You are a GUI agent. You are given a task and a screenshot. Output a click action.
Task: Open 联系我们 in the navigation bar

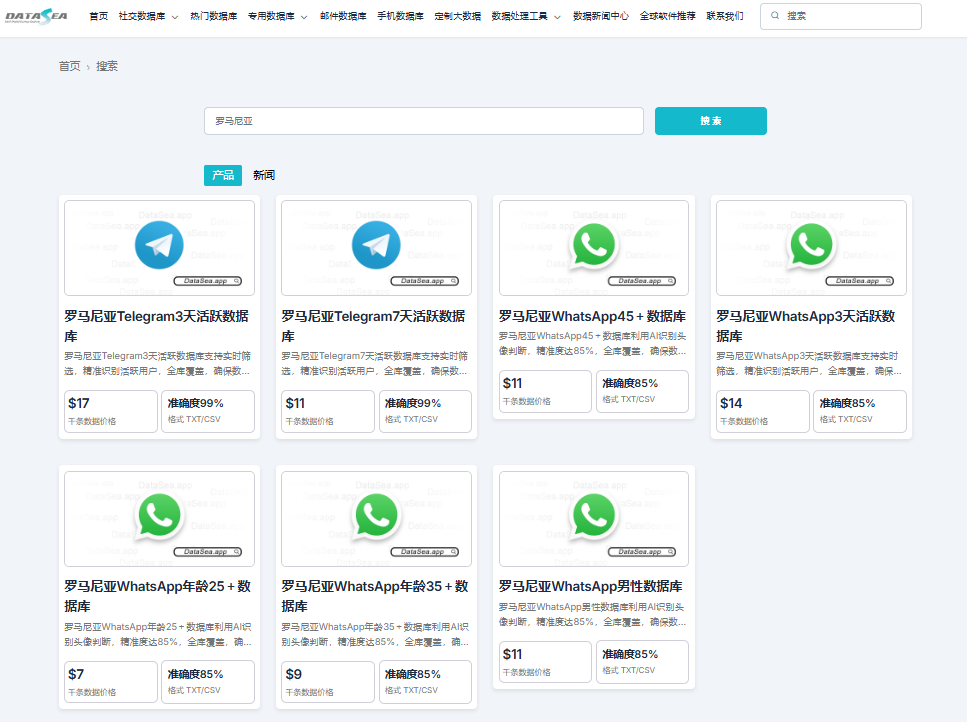(725, 16)
